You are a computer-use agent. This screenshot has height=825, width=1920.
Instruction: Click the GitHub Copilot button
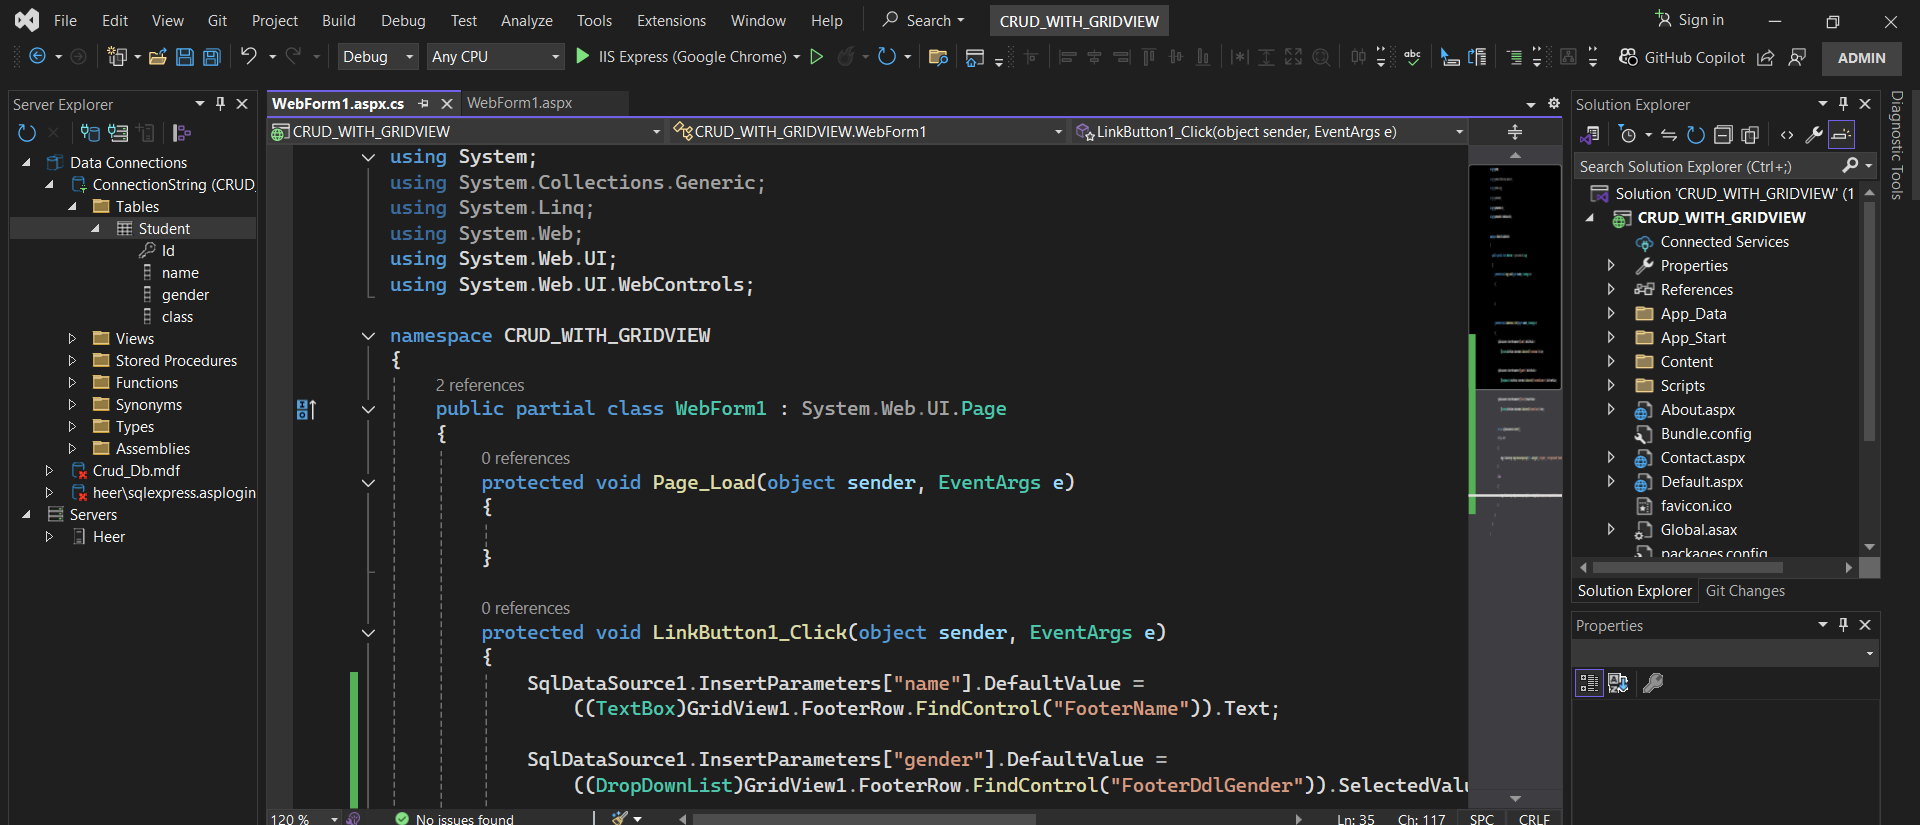[1682, 58]
